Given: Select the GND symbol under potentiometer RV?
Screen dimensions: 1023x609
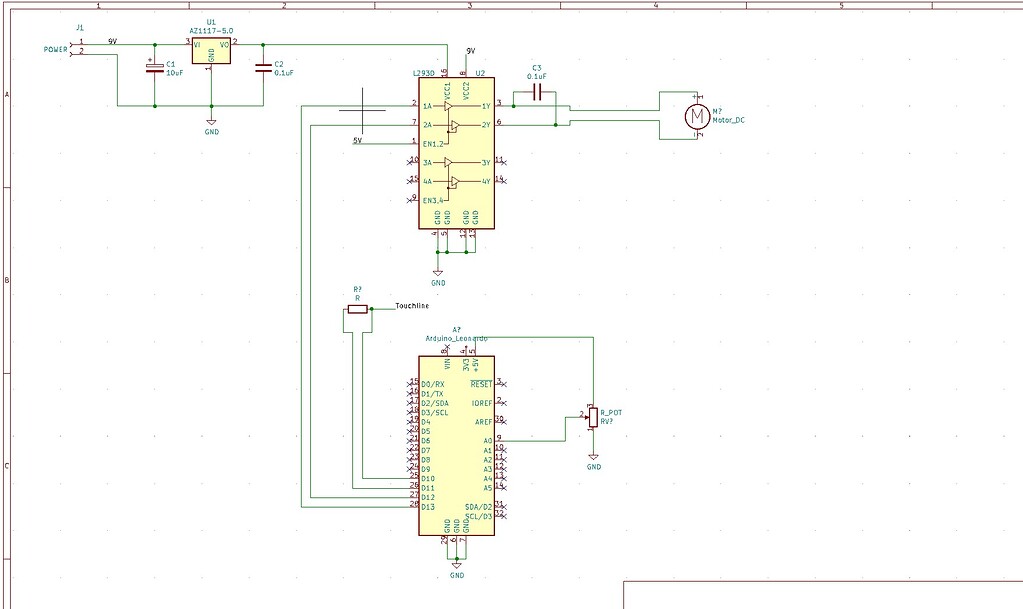Looking at the screenshot, I should click(593, 458).
